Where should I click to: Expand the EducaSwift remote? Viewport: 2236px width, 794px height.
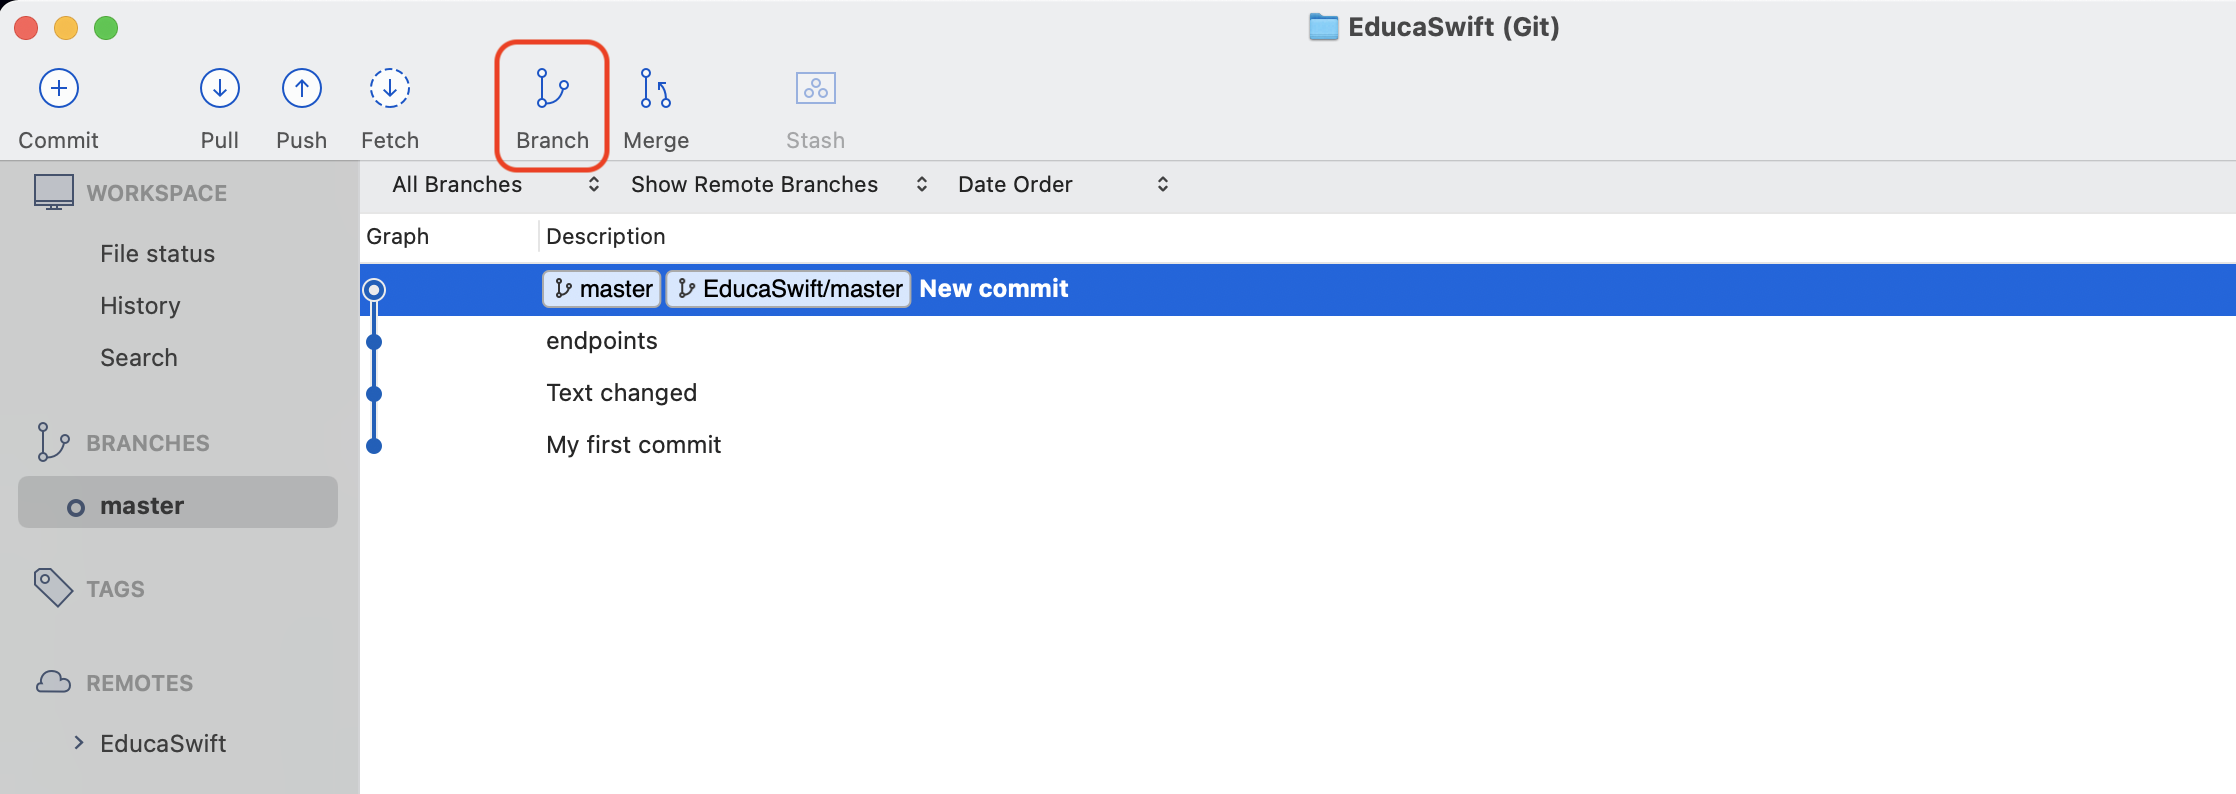(x=79, y=743)
